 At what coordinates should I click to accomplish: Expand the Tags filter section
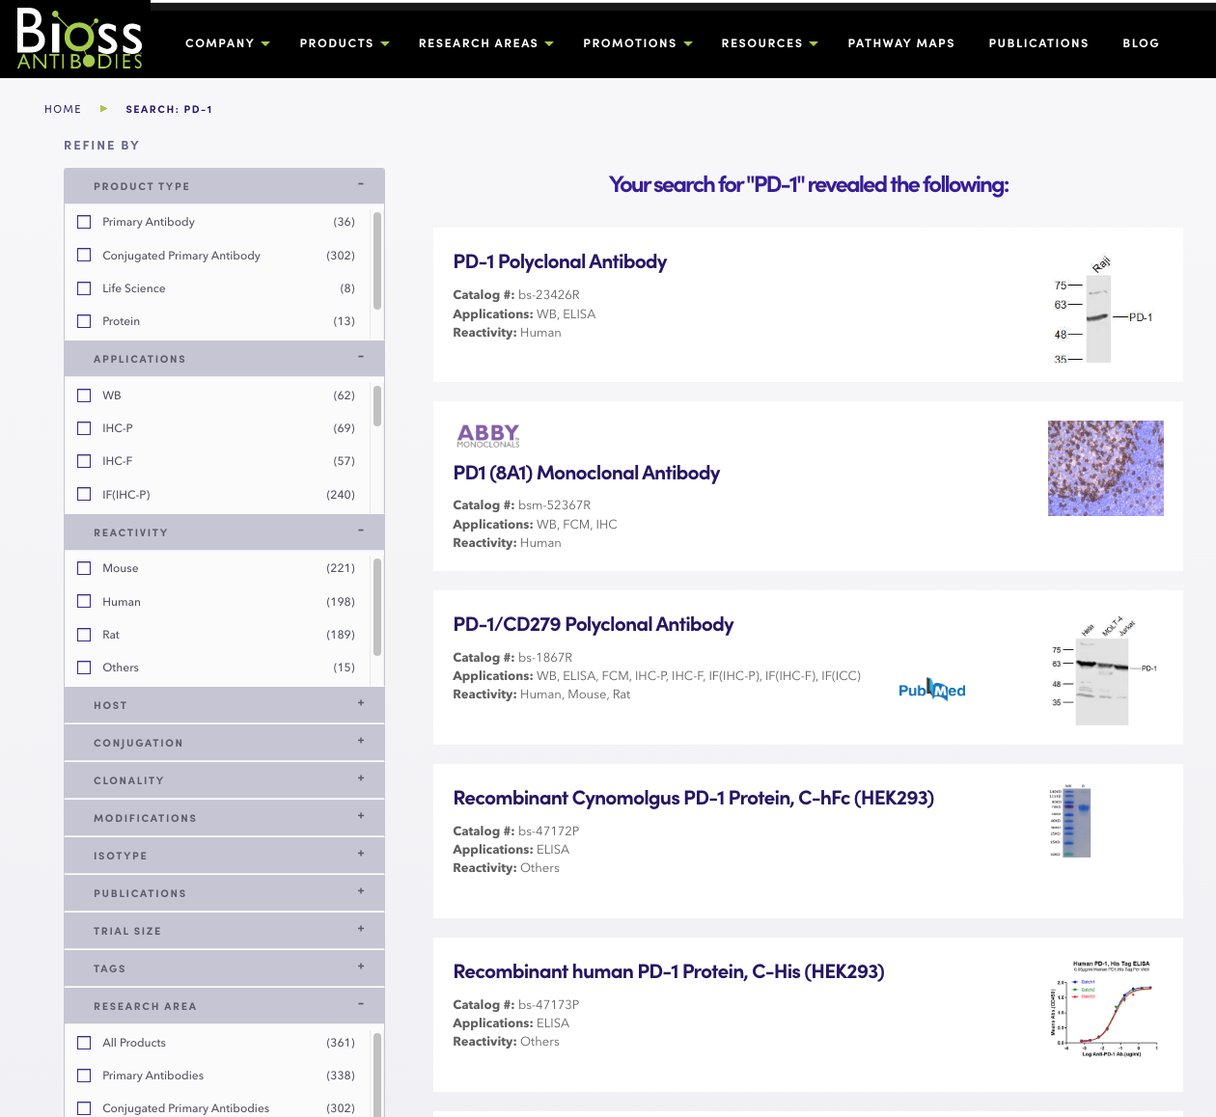224,968
